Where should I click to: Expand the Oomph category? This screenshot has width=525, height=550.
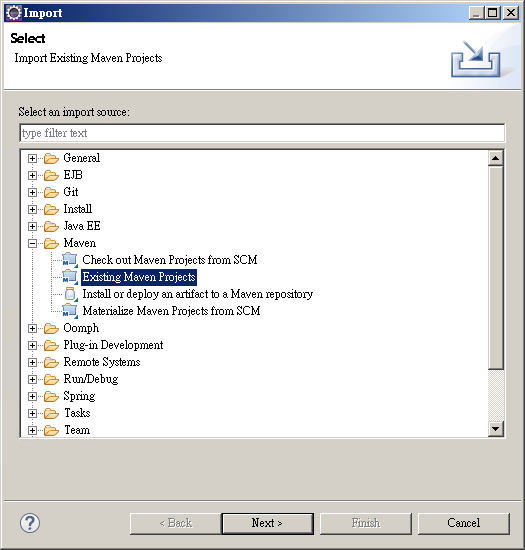click(x=32, y=329)
